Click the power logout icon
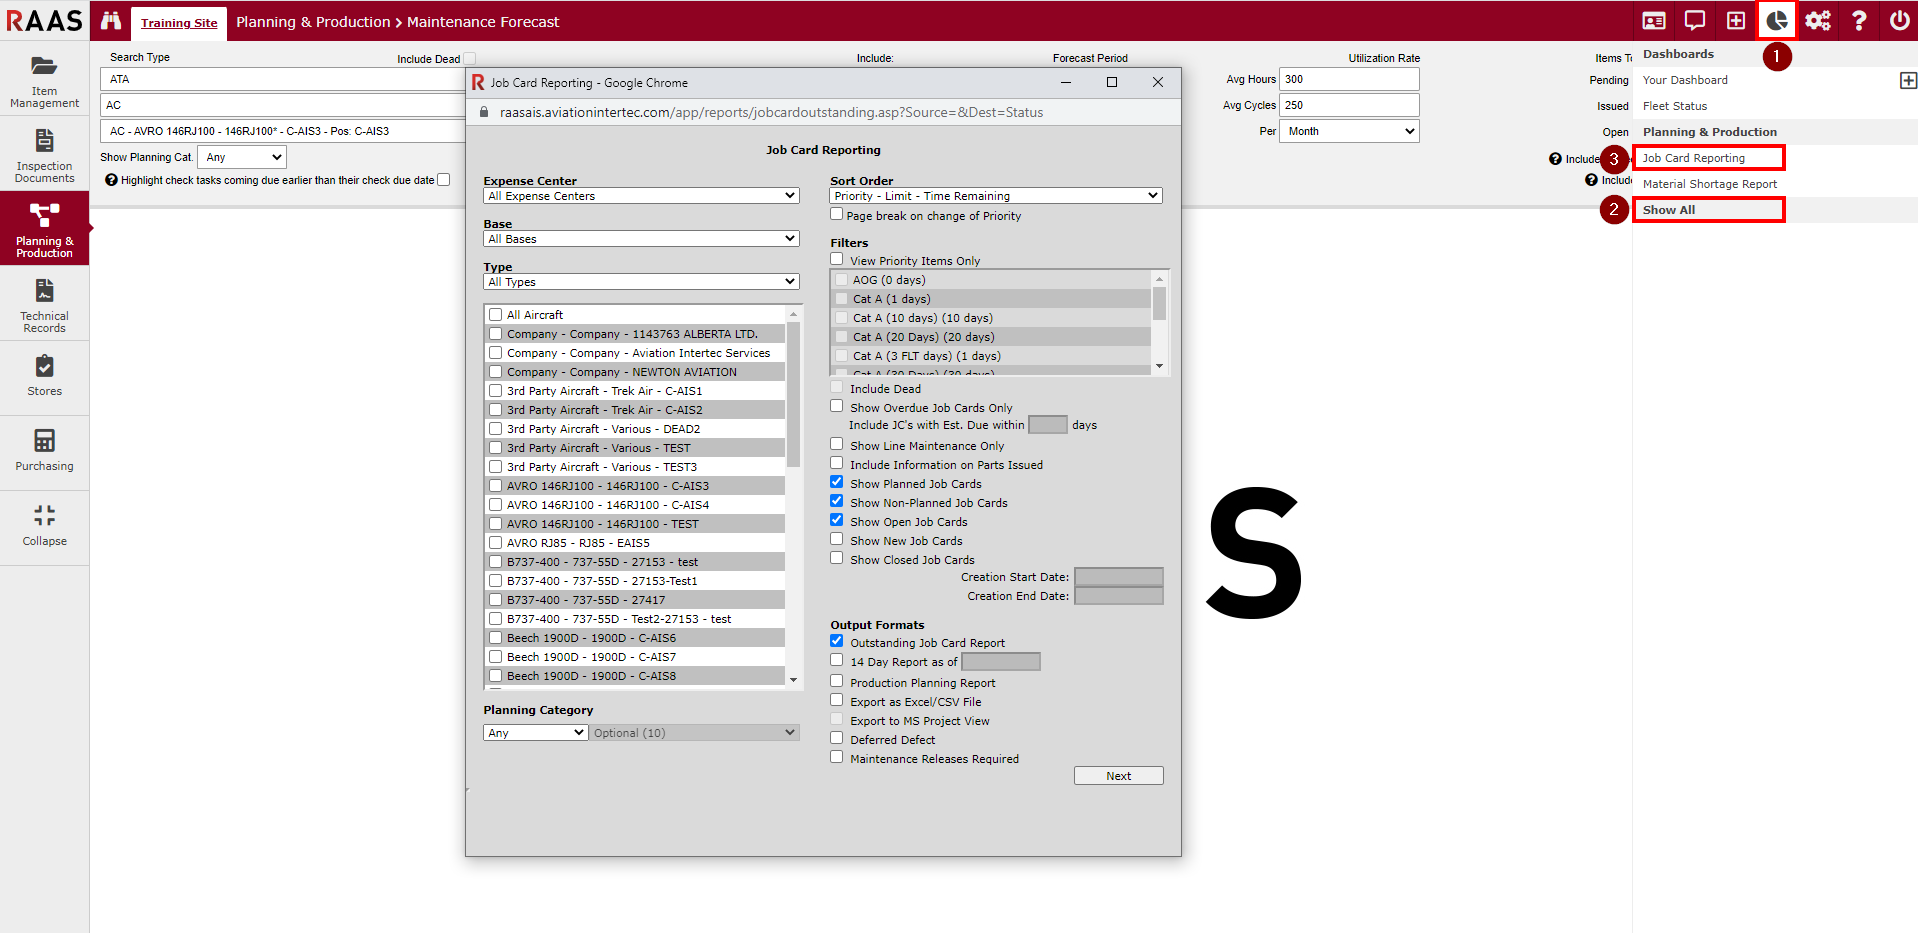The width and height of the screenshot is (1918, 933). pos(1899,21)
